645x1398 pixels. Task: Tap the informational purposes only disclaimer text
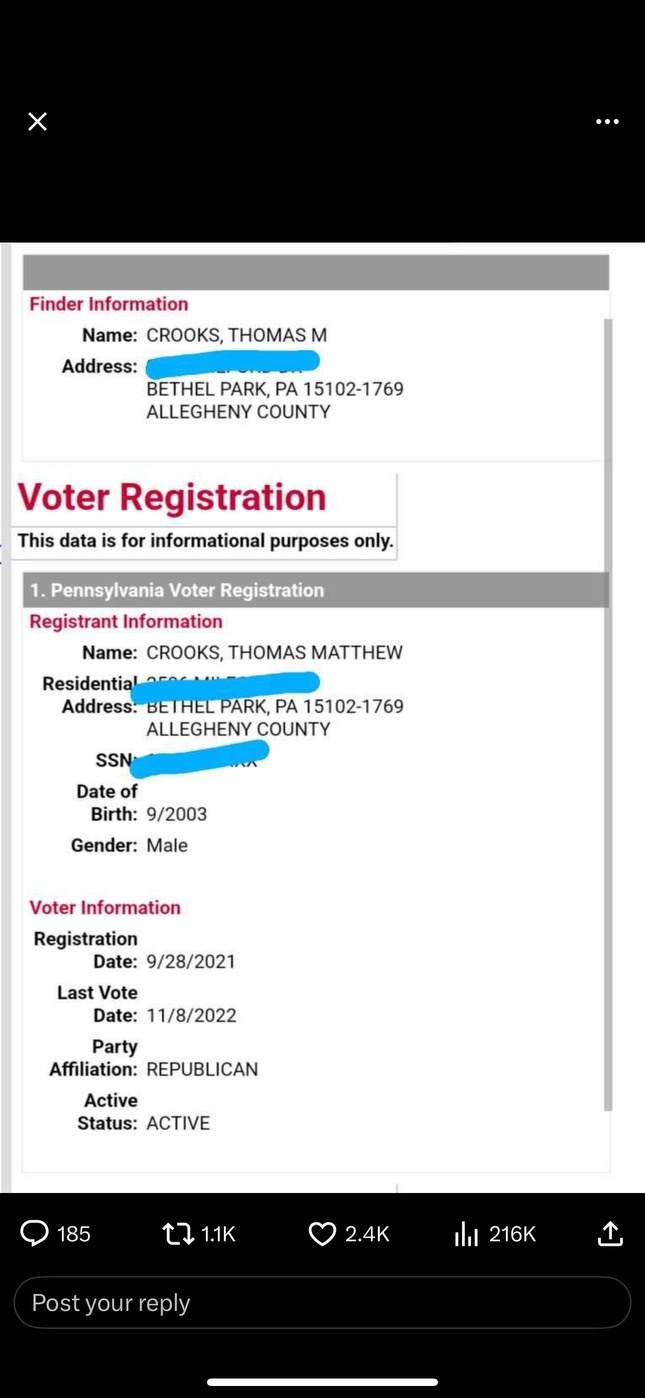tap(205, 541)
